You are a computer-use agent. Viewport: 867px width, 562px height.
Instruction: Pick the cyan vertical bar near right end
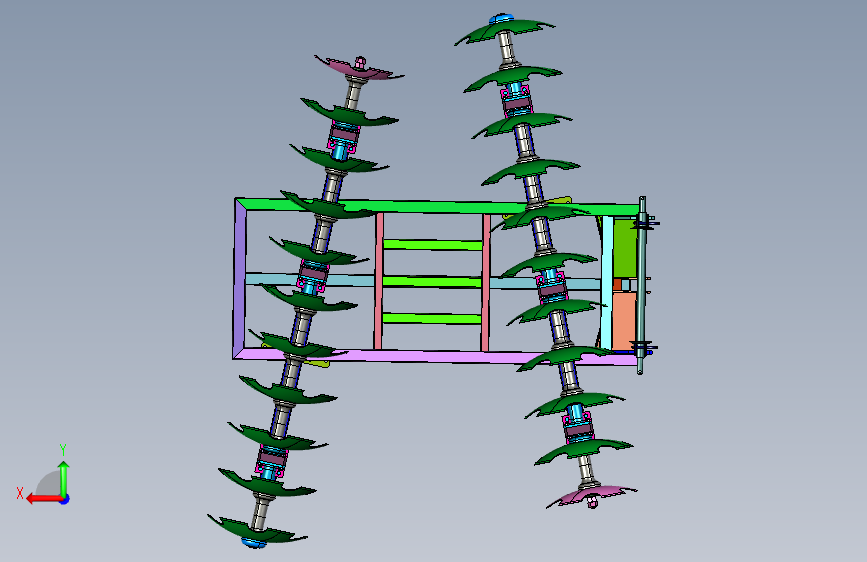[x=607, y=283]
